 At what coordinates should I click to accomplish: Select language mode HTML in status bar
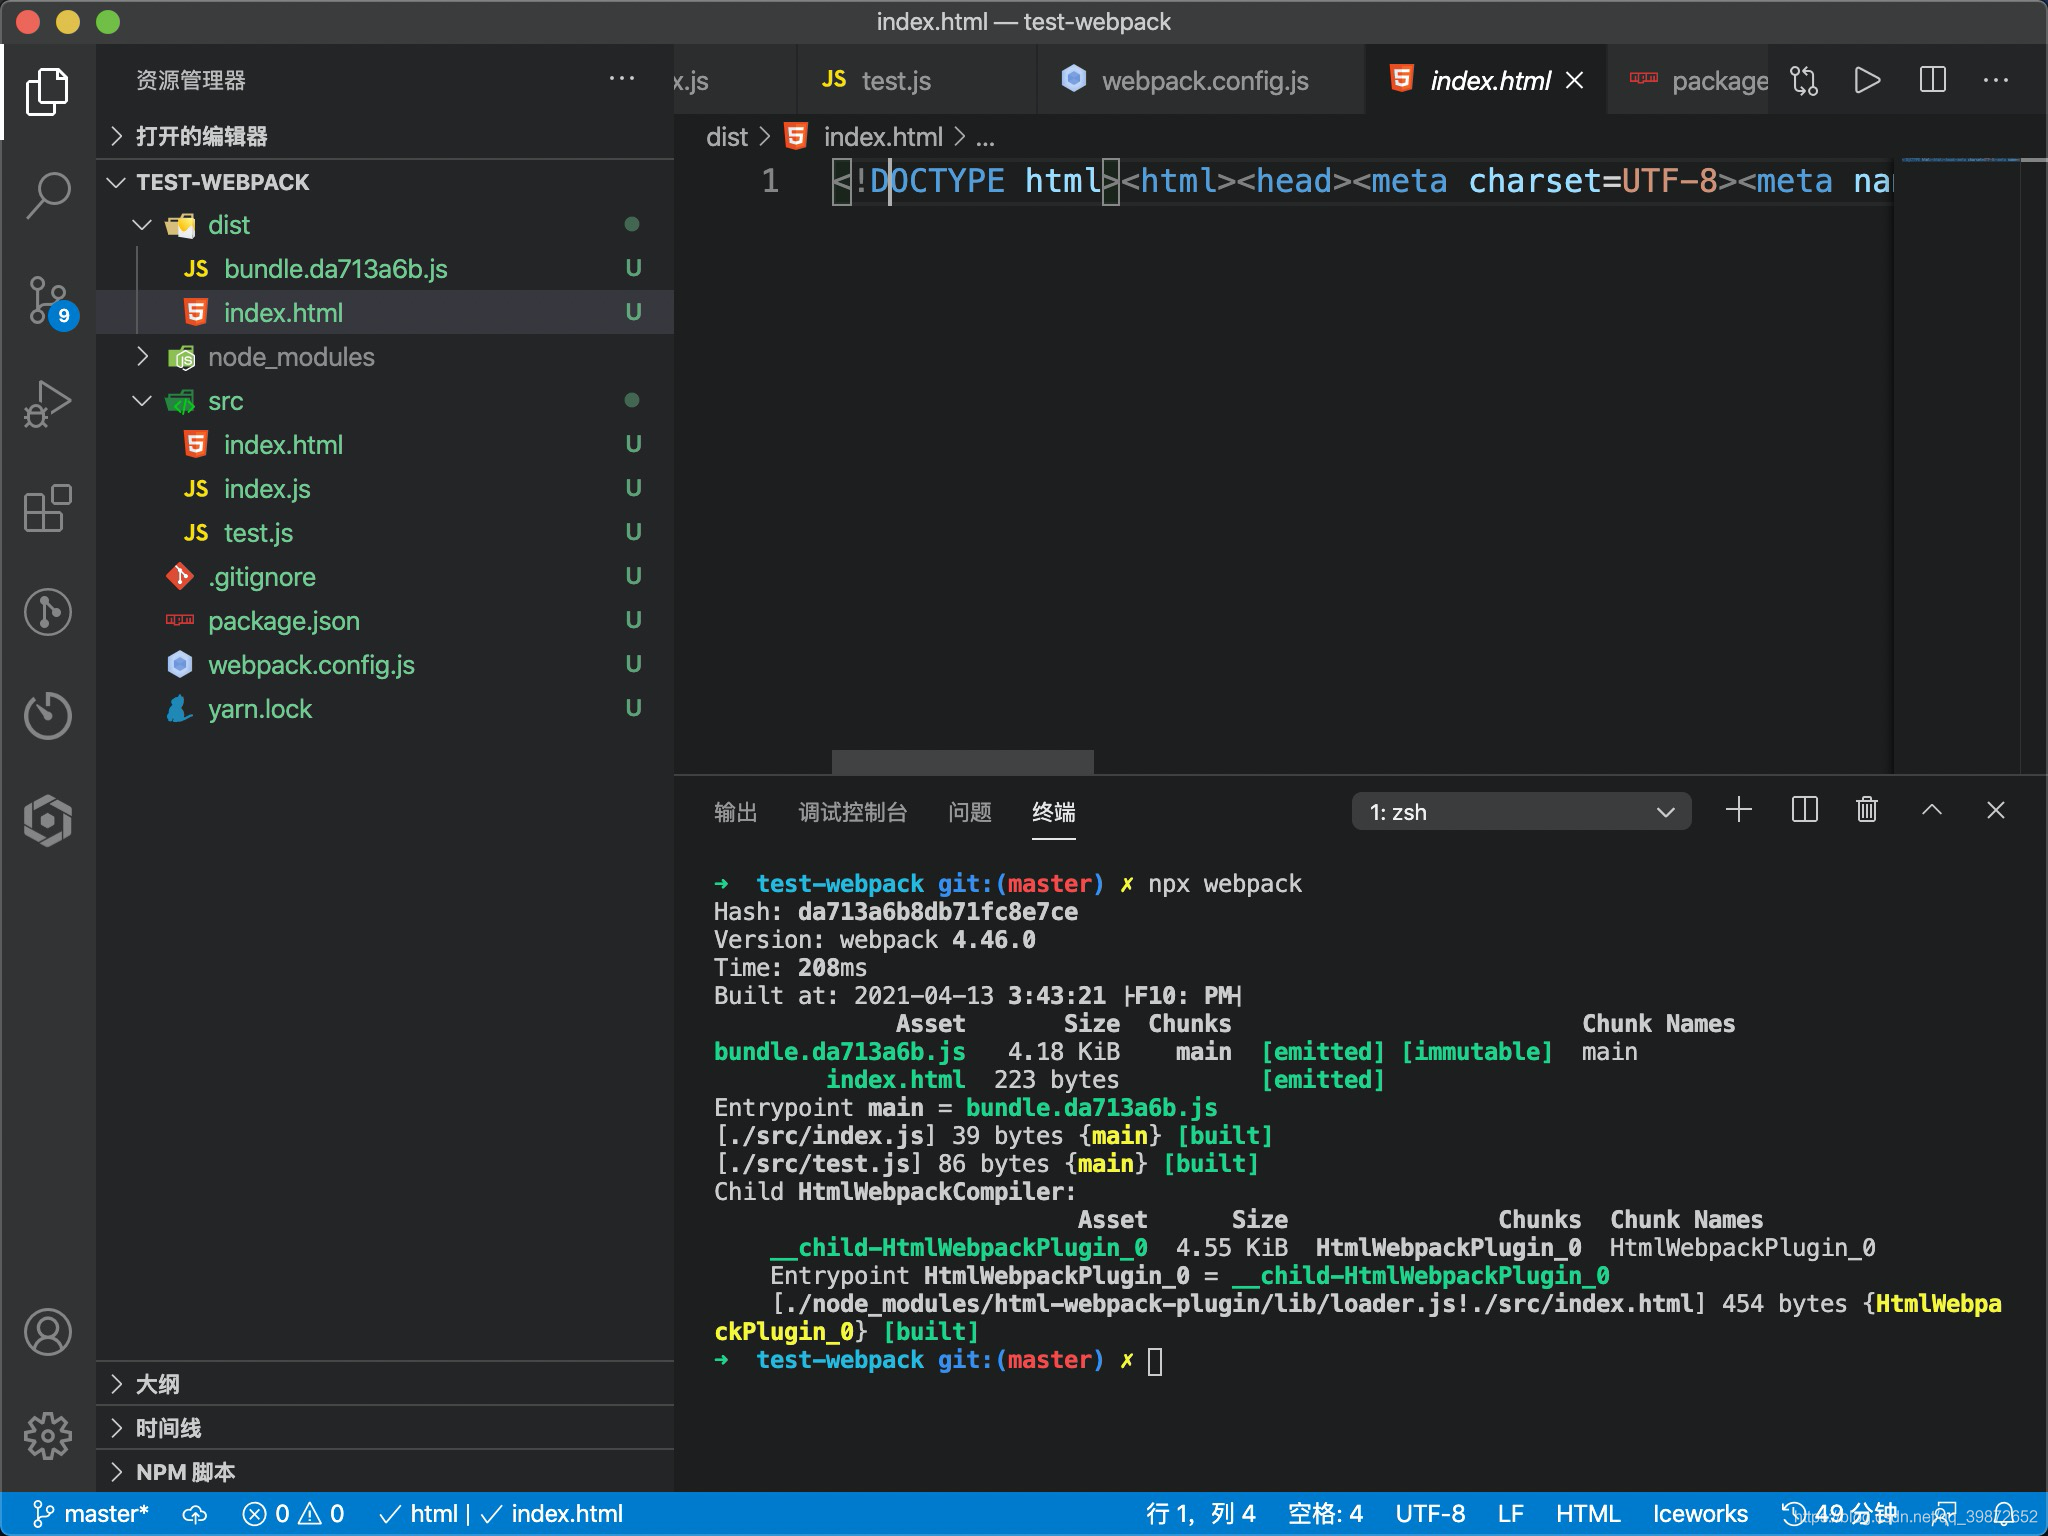click(x=1587, y=1514)
